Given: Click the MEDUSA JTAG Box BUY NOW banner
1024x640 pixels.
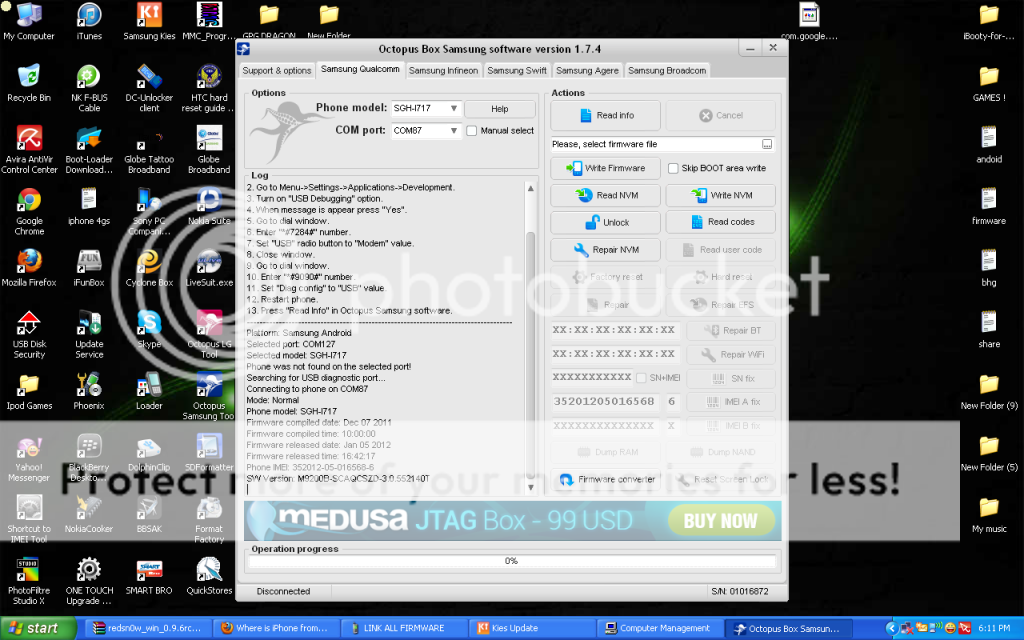Looking at the screenshot, I should [513, 520].
